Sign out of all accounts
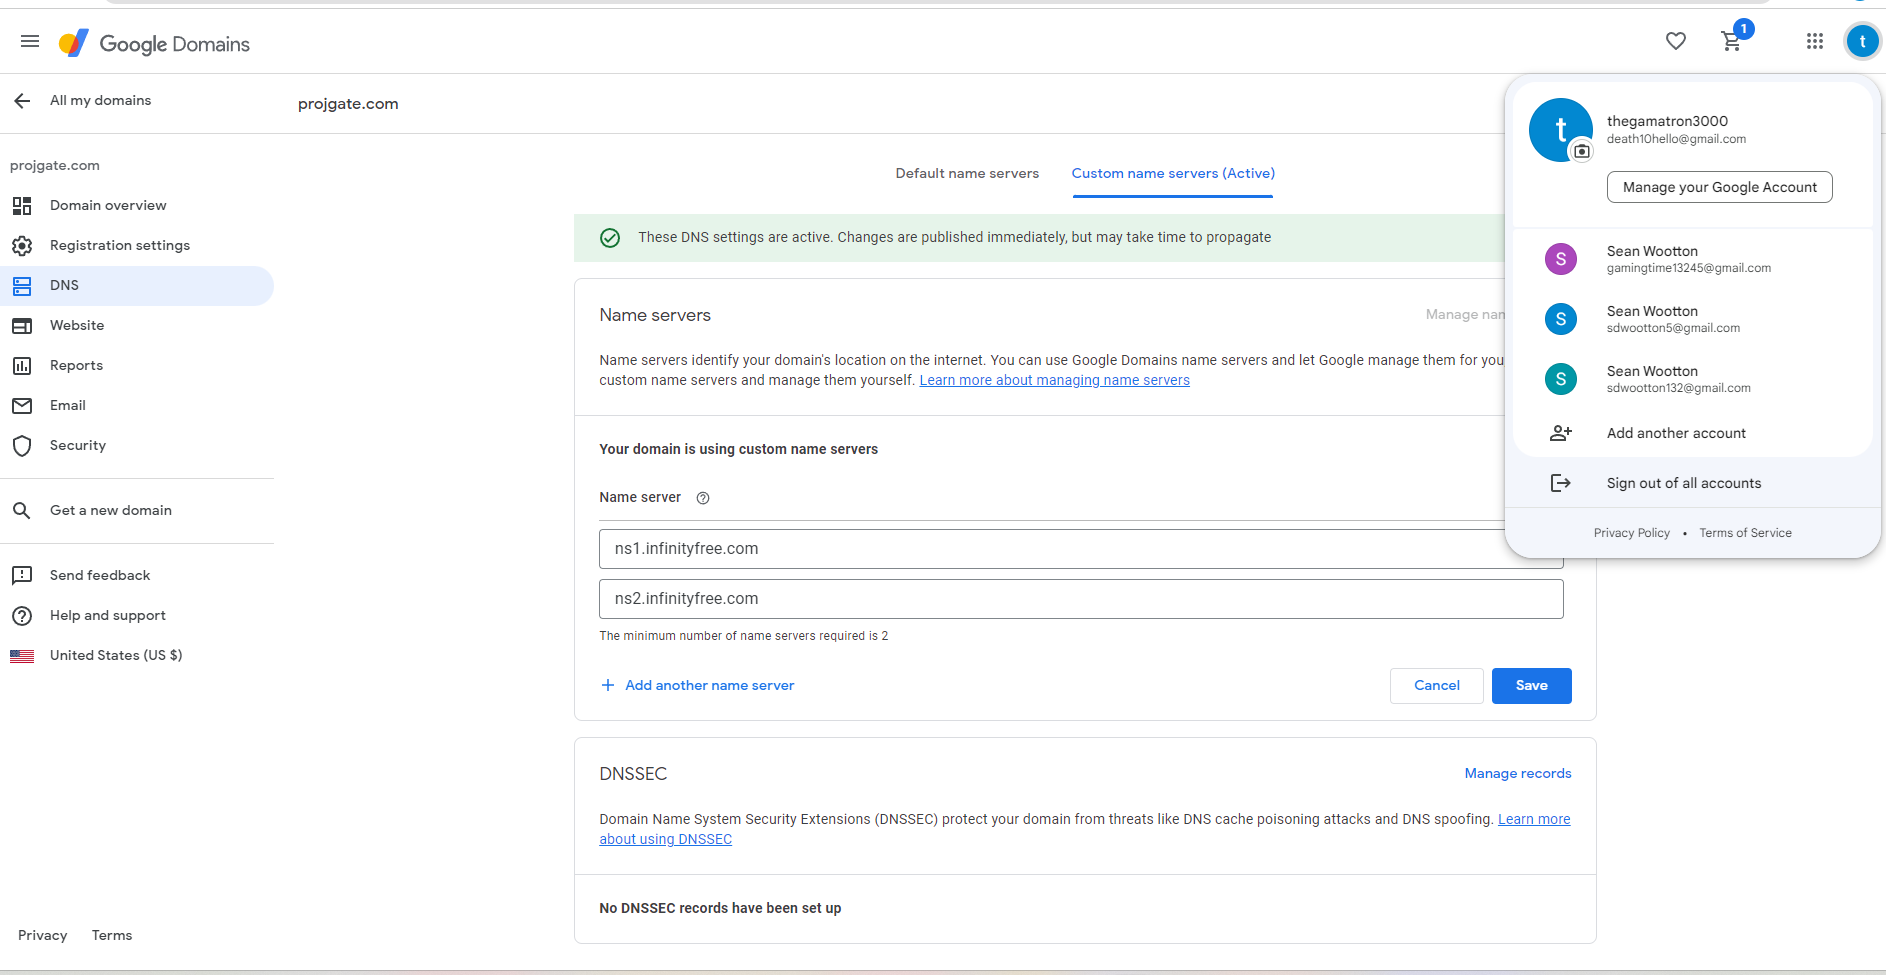This screenshot has height=975, width=1886. click(1683, 484)
